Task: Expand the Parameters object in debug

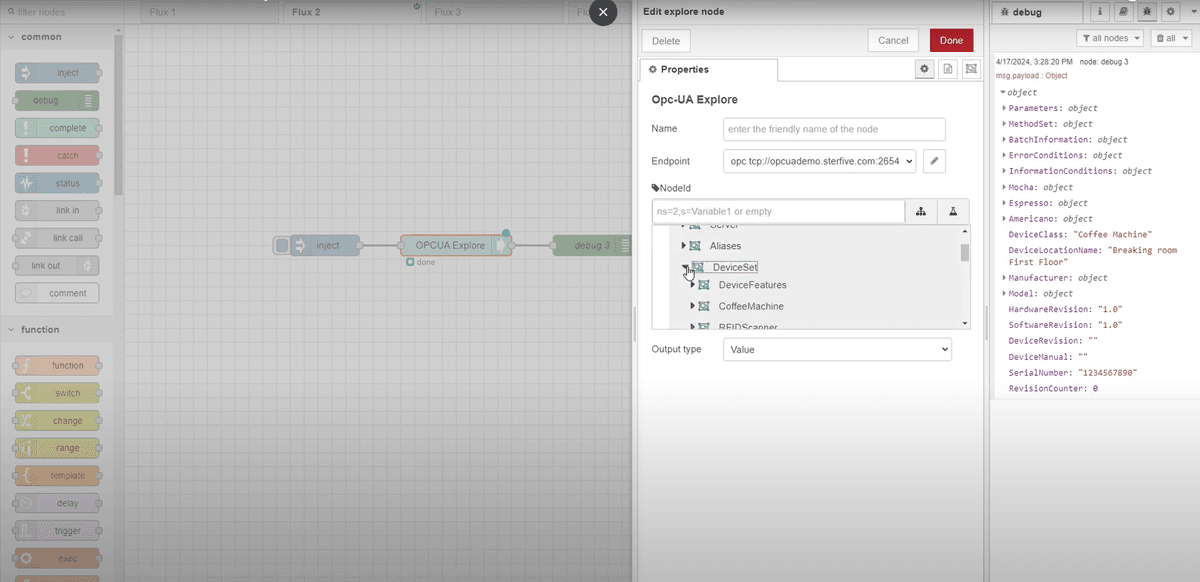Action: pyautogui.click(x=1004, y=108)
